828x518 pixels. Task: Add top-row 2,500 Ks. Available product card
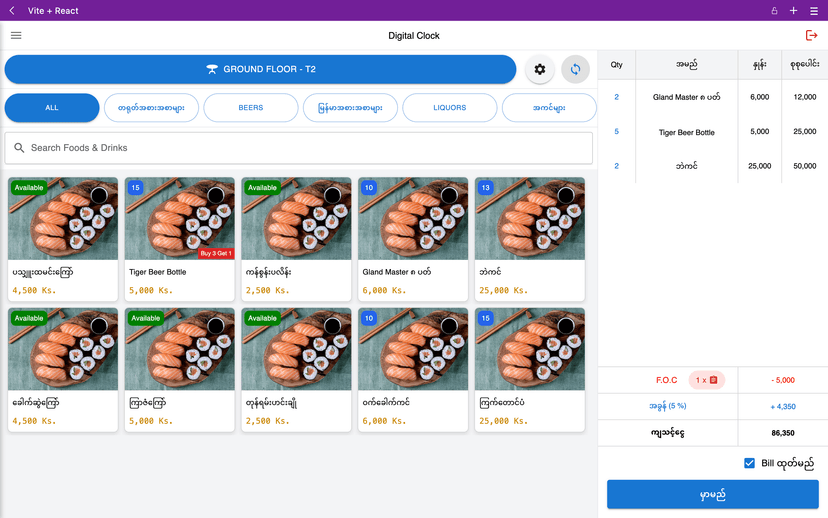296,239
